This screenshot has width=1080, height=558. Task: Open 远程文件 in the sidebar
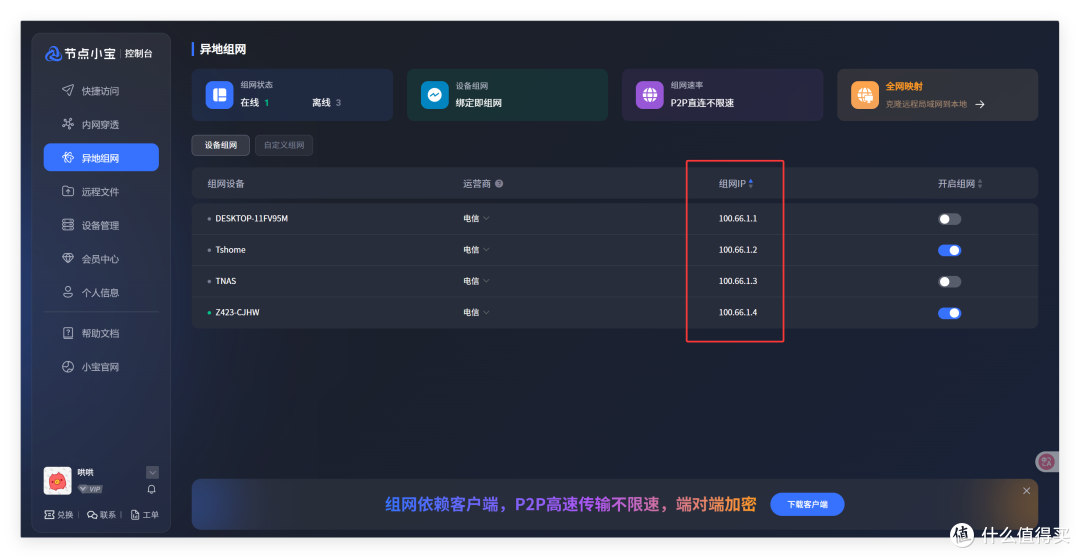coord(101,192)
